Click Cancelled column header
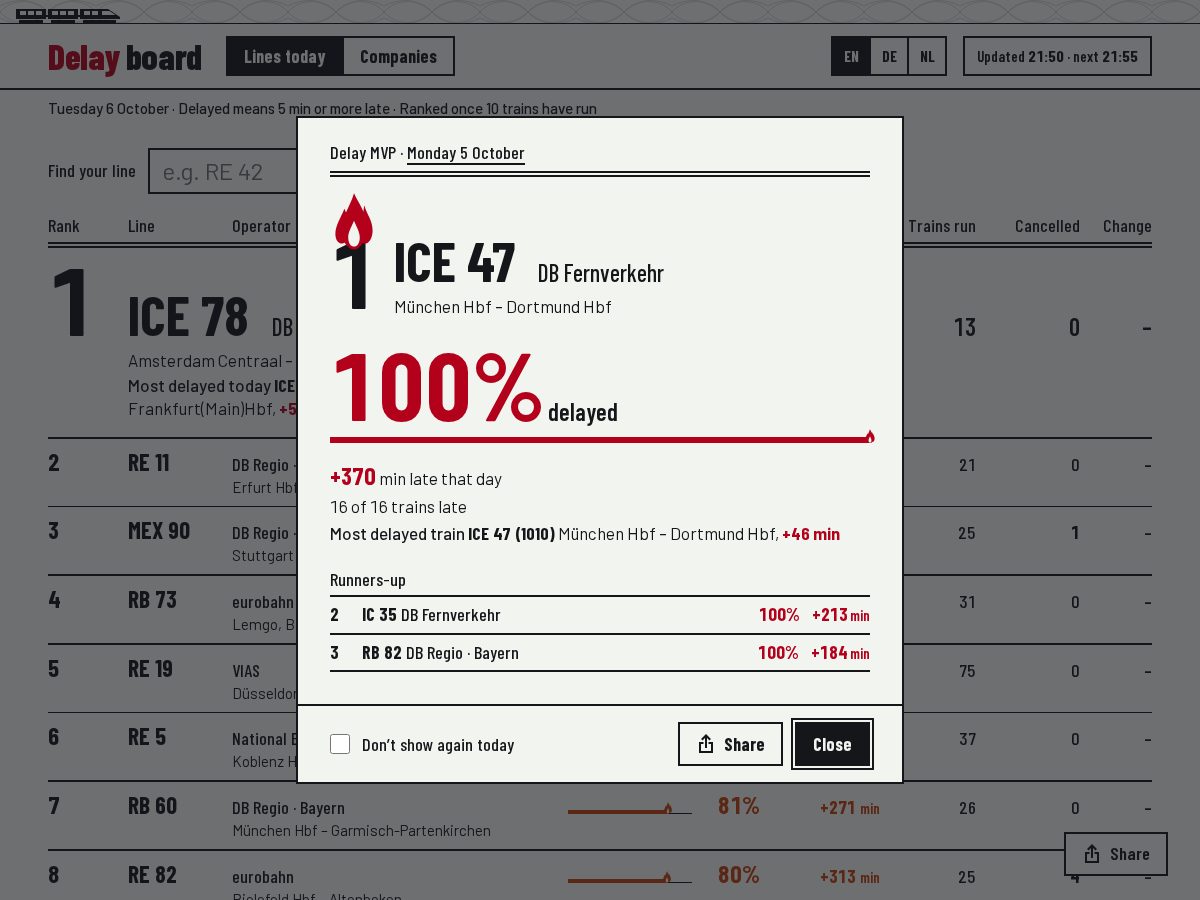Image resolution: width=1200 pixels, height=900 pixels. (1047, 226)
